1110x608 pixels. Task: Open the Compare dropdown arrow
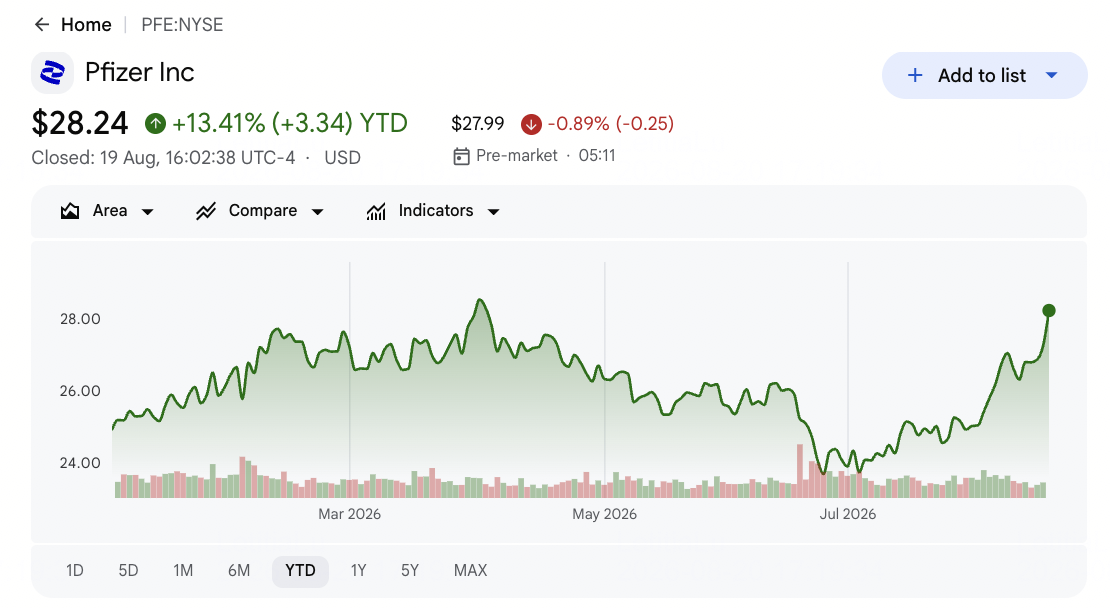(318, 212)
